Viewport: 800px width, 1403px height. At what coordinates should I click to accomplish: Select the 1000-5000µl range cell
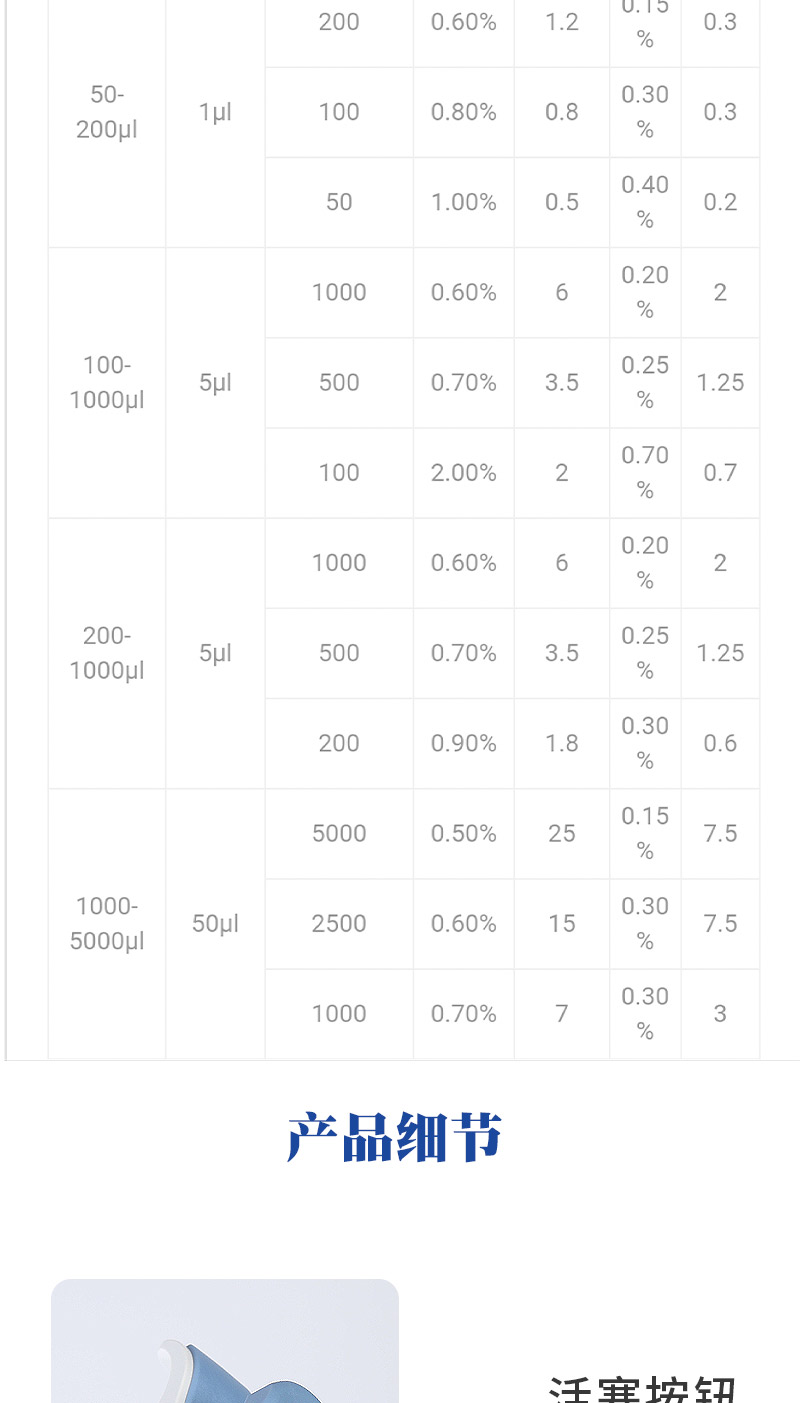[x=107, y=924]
